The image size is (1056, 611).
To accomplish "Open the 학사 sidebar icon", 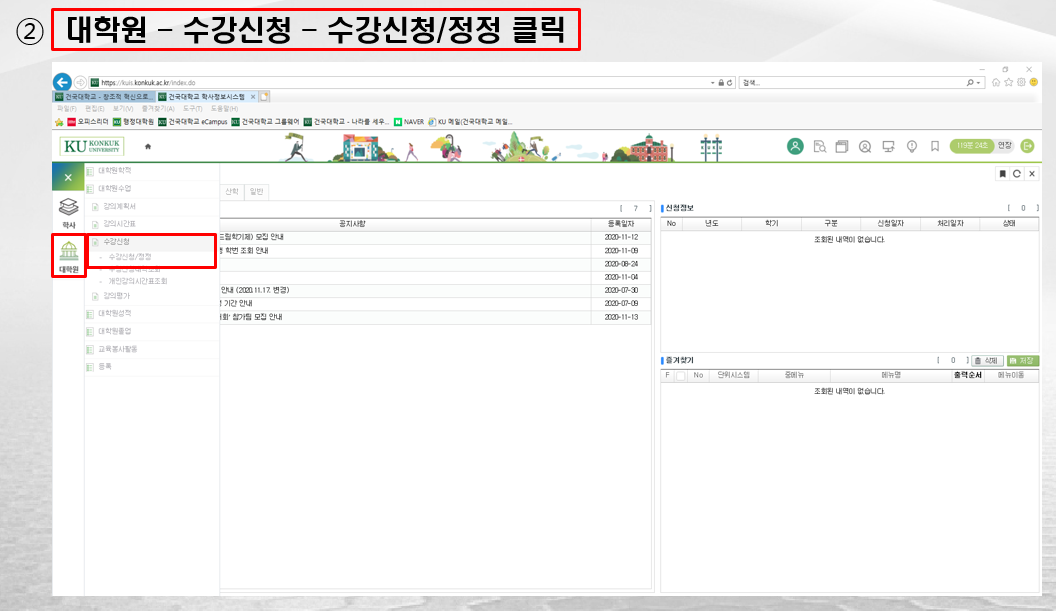I will tap(69, 212).
